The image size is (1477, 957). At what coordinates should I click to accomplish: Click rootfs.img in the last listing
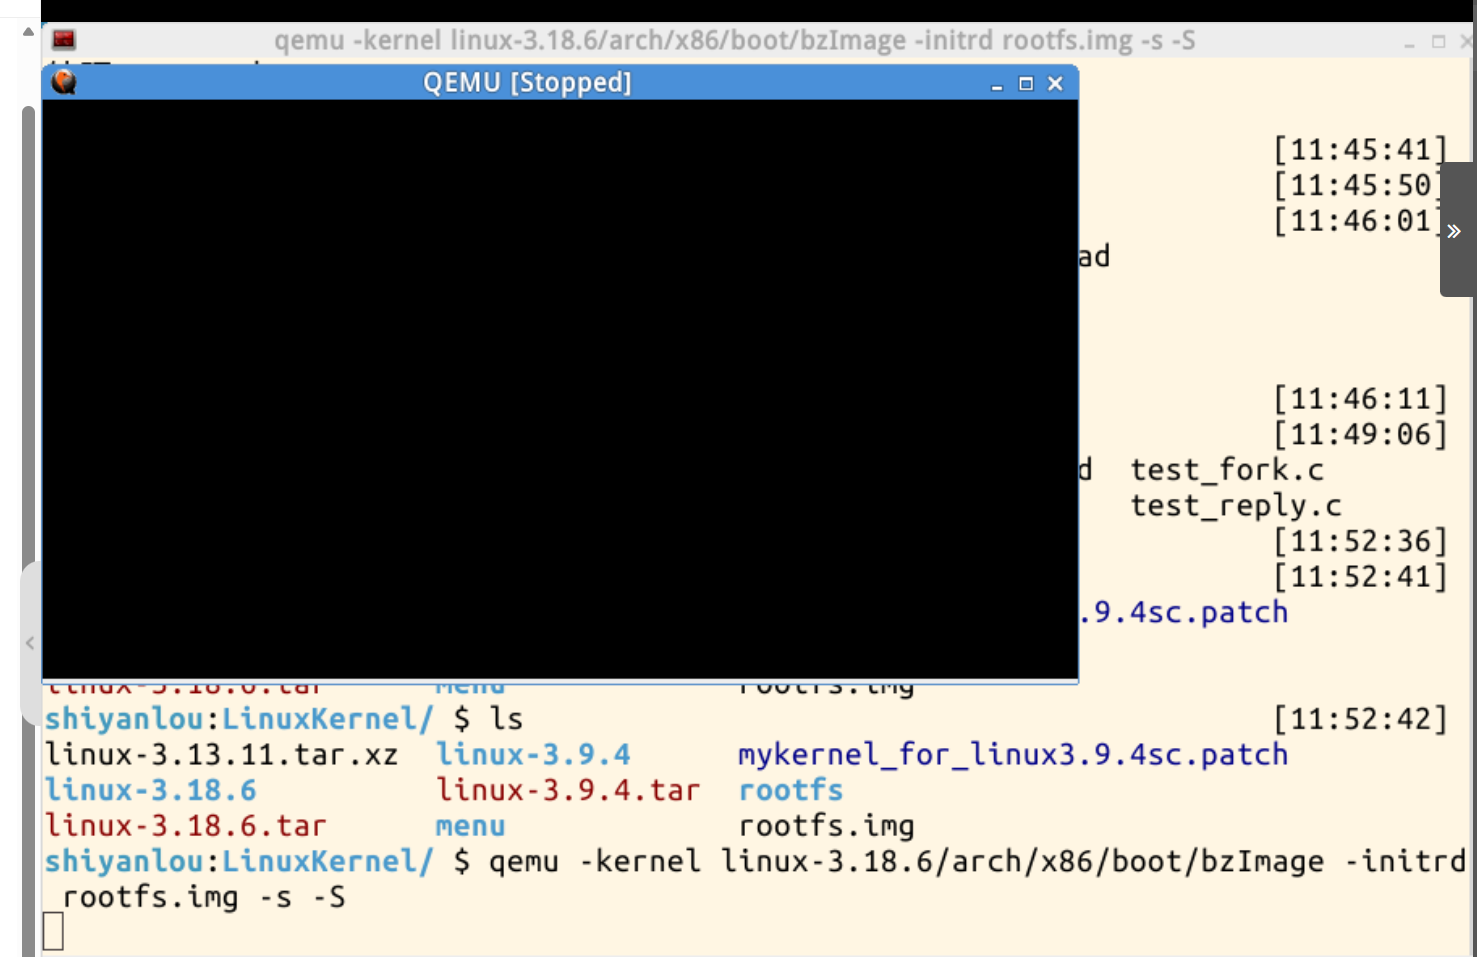[827, 826]
